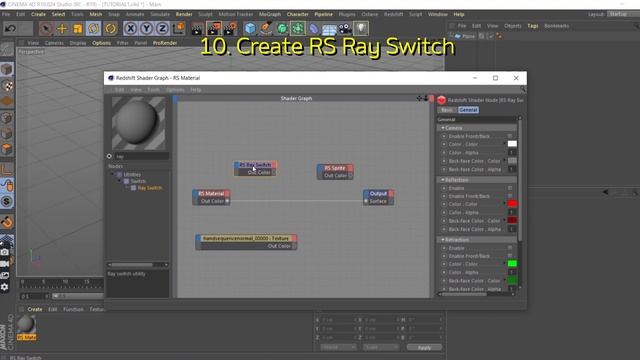
Task: Select Texture mode checkered icon
Action: point(7,85)
